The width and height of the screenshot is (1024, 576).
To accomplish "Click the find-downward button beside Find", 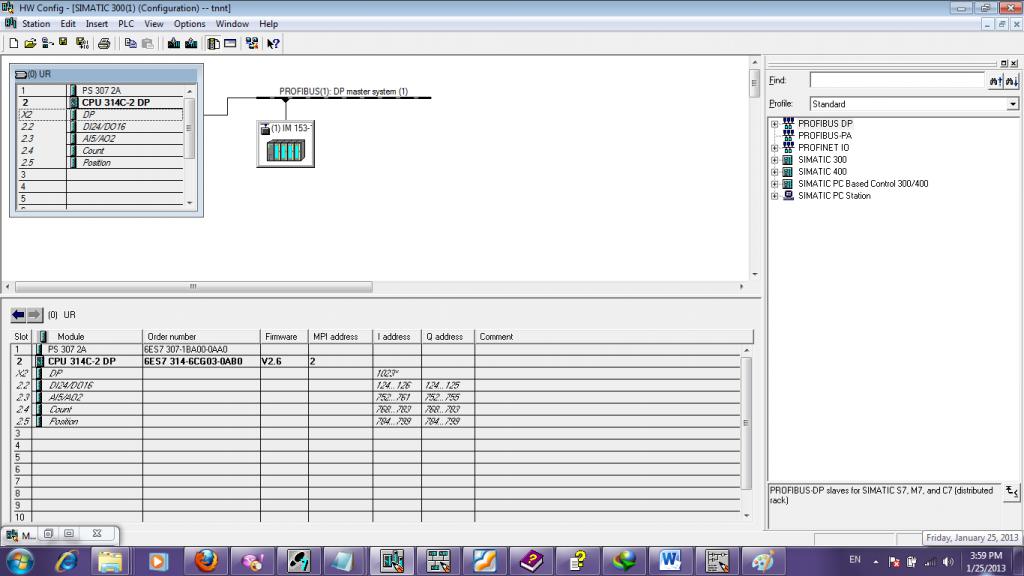I will tap(1012, 81).
